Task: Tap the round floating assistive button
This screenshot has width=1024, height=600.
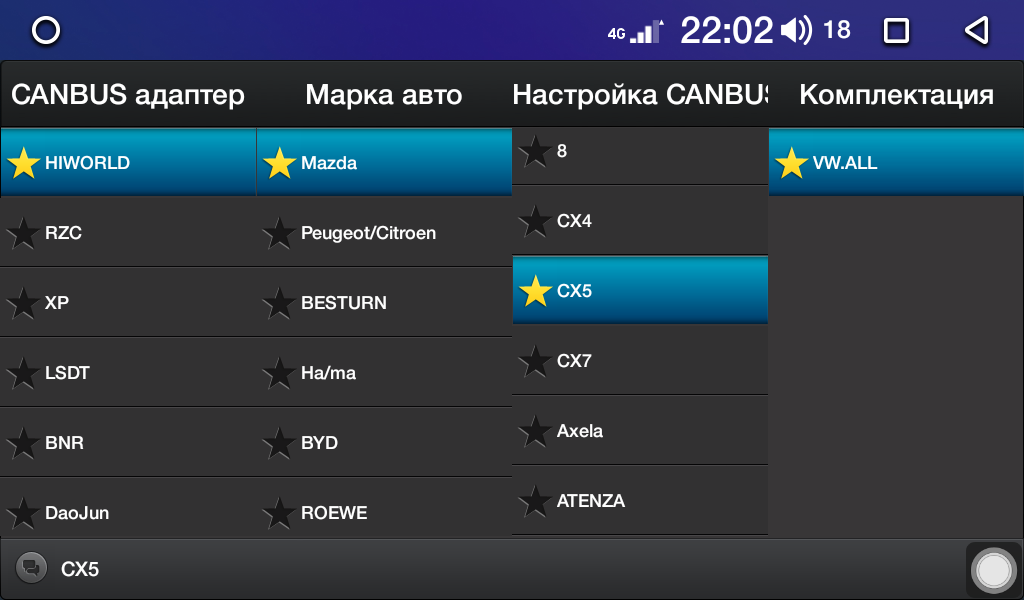Action: pyautogui.click(x=994, y=570)
